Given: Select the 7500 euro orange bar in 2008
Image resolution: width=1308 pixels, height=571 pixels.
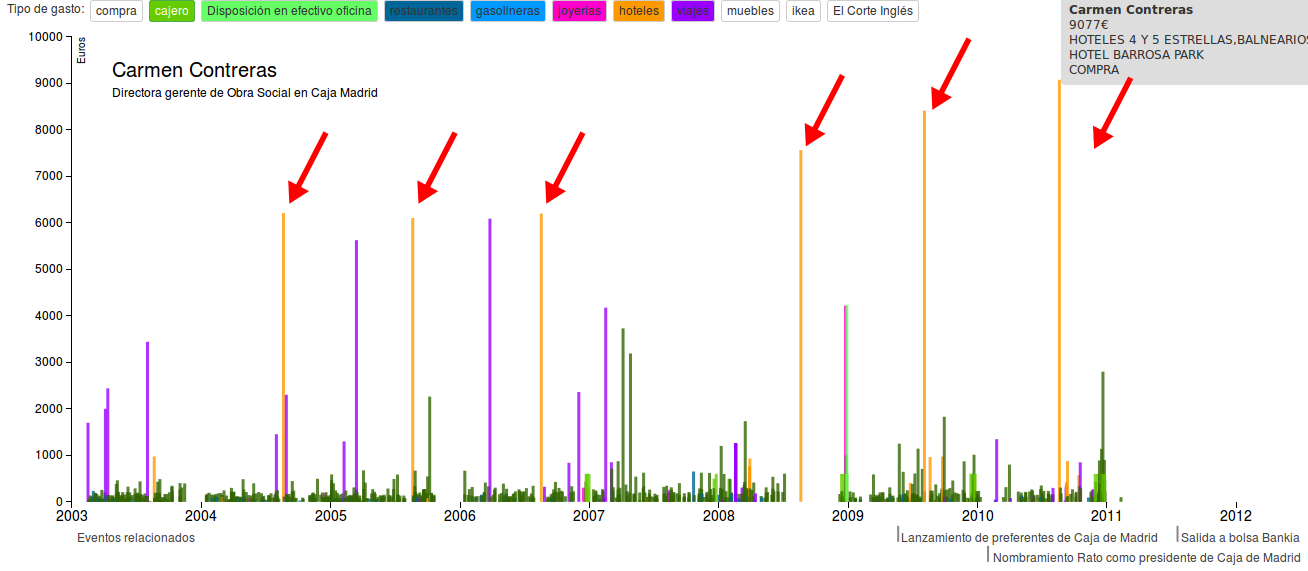Looking at the screenshot, I should click(801, 330).
